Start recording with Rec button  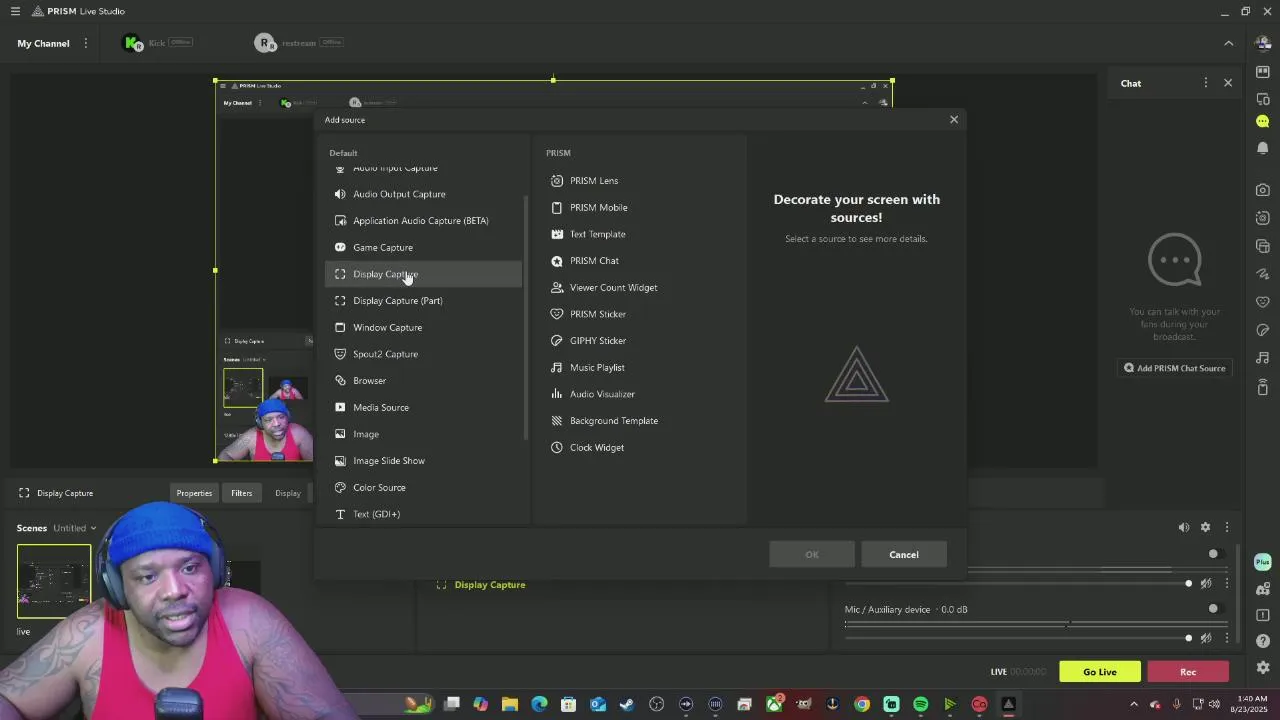tap(1188, 672)
